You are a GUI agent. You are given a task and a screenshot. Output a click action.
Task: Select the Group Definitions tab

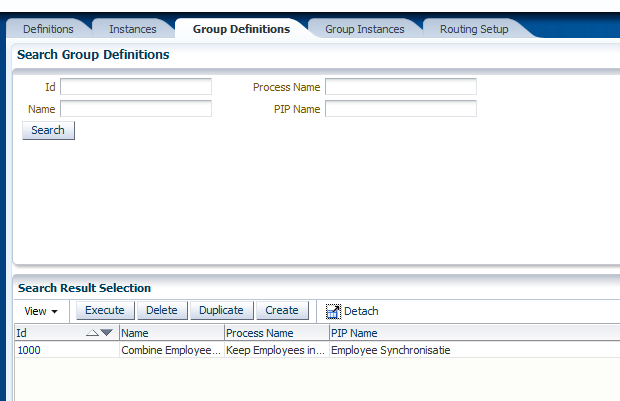241,29
